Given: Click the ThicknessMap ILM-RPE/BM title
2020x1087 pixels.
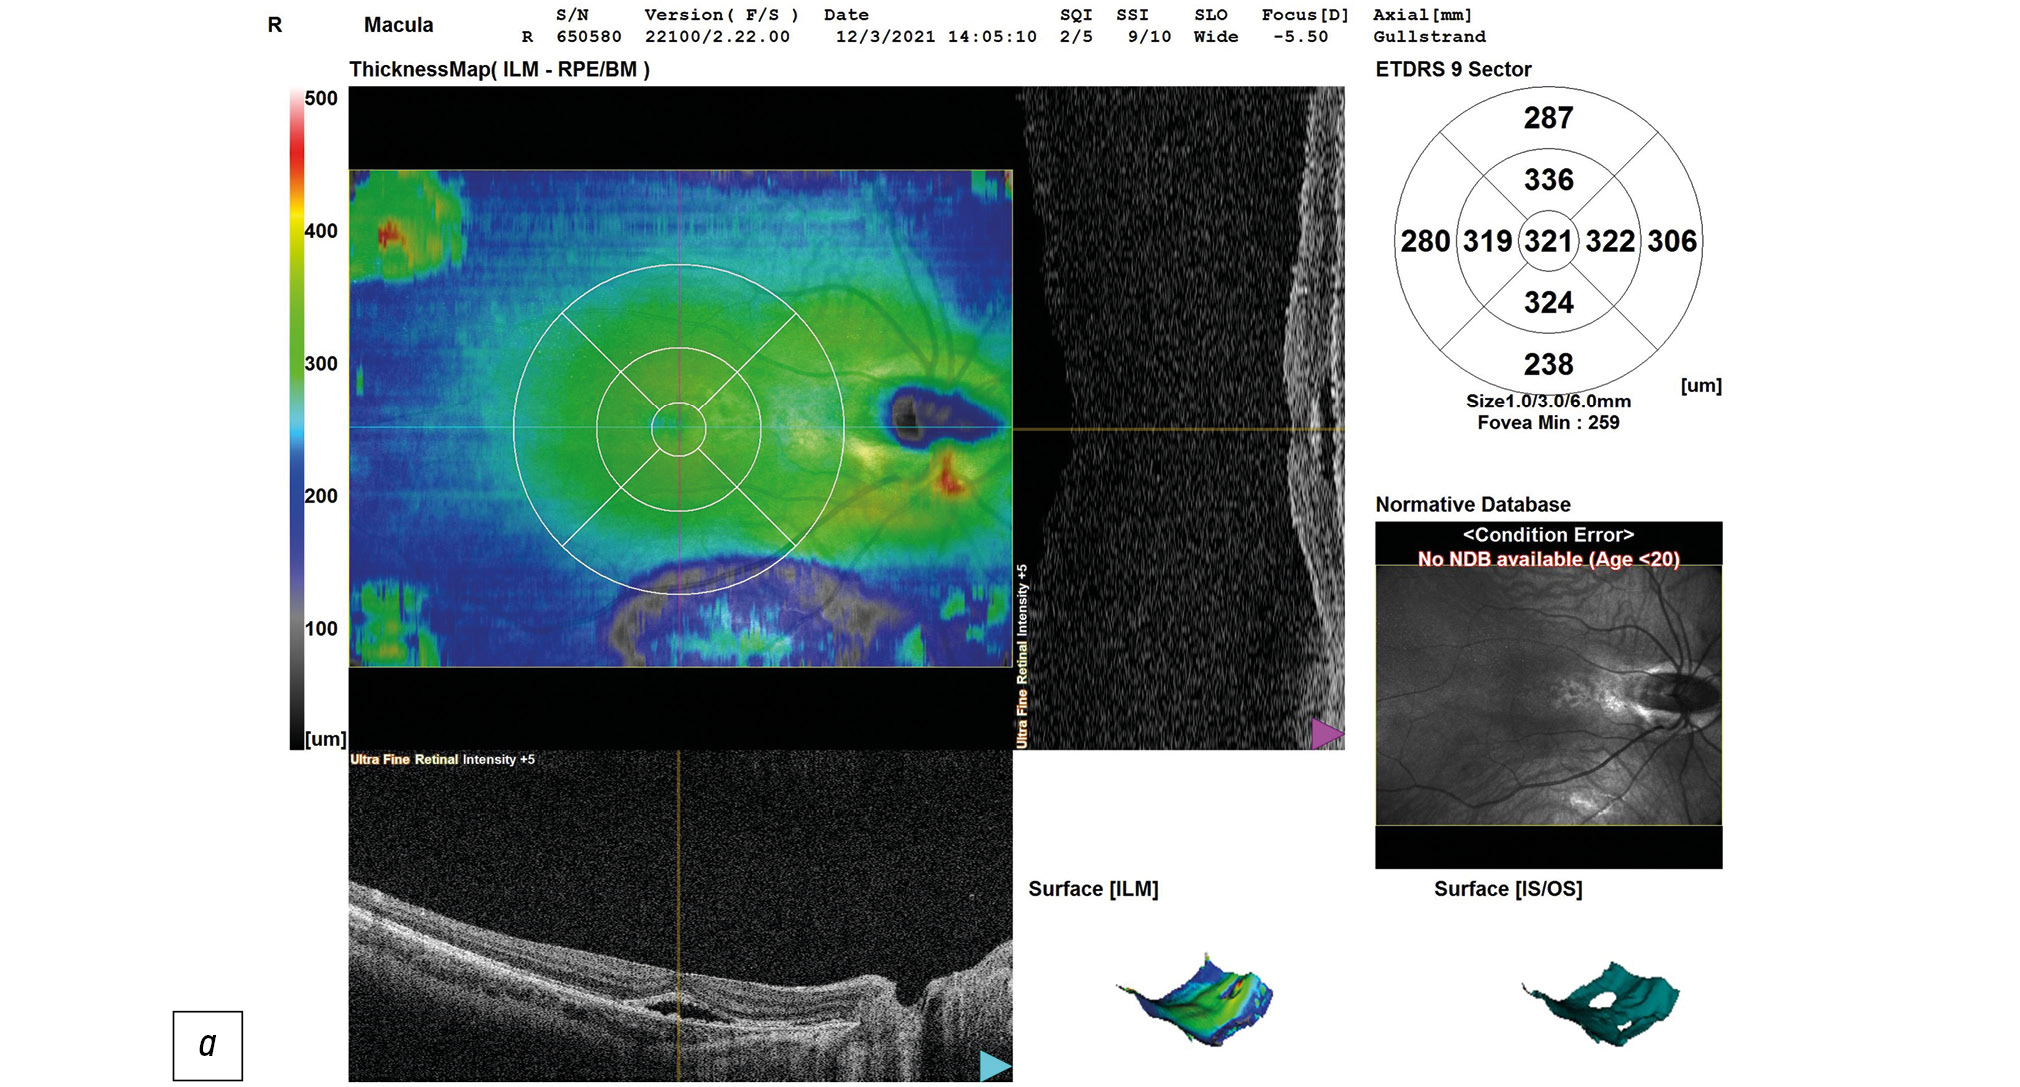Looking at the screenshot, I should [x=499, y=70].
